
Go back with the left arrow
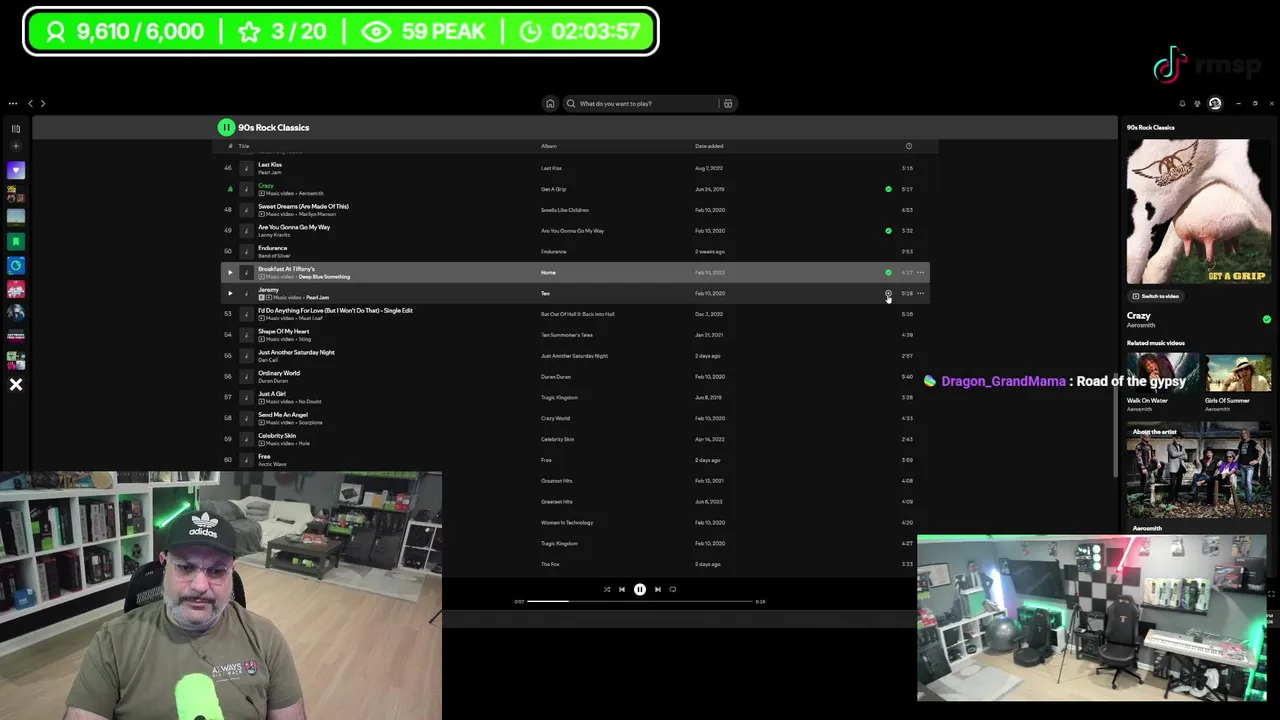click(x=30, y=103)
